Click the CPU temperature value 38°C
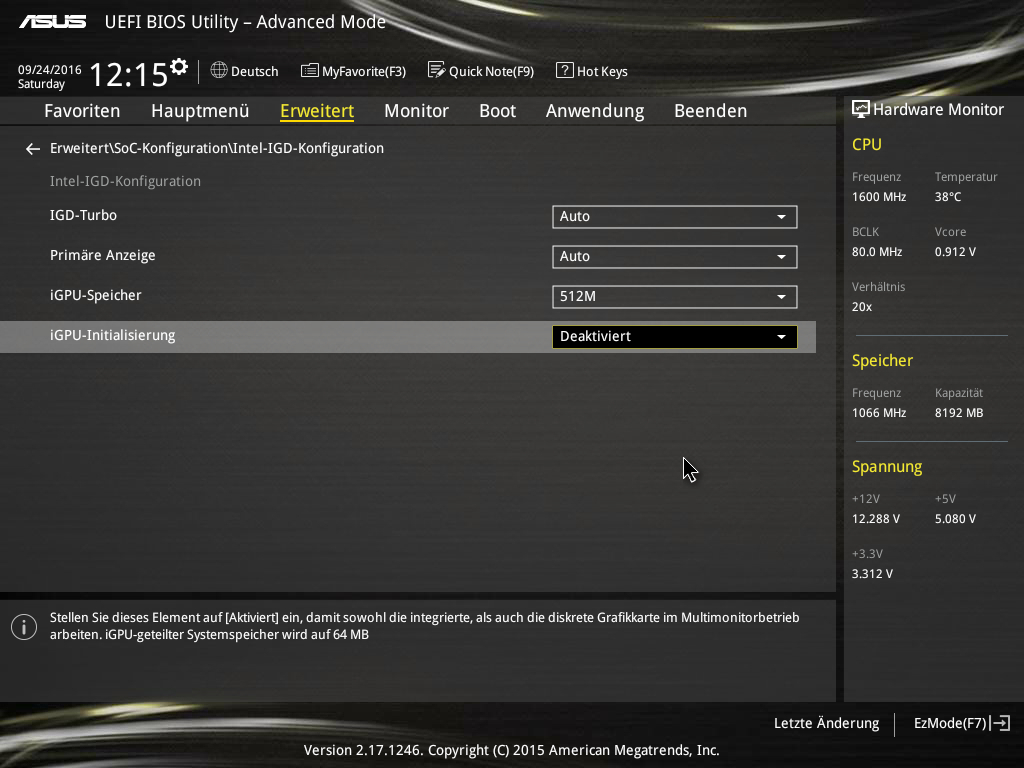 pyautogui.click(x=948, y=197)
